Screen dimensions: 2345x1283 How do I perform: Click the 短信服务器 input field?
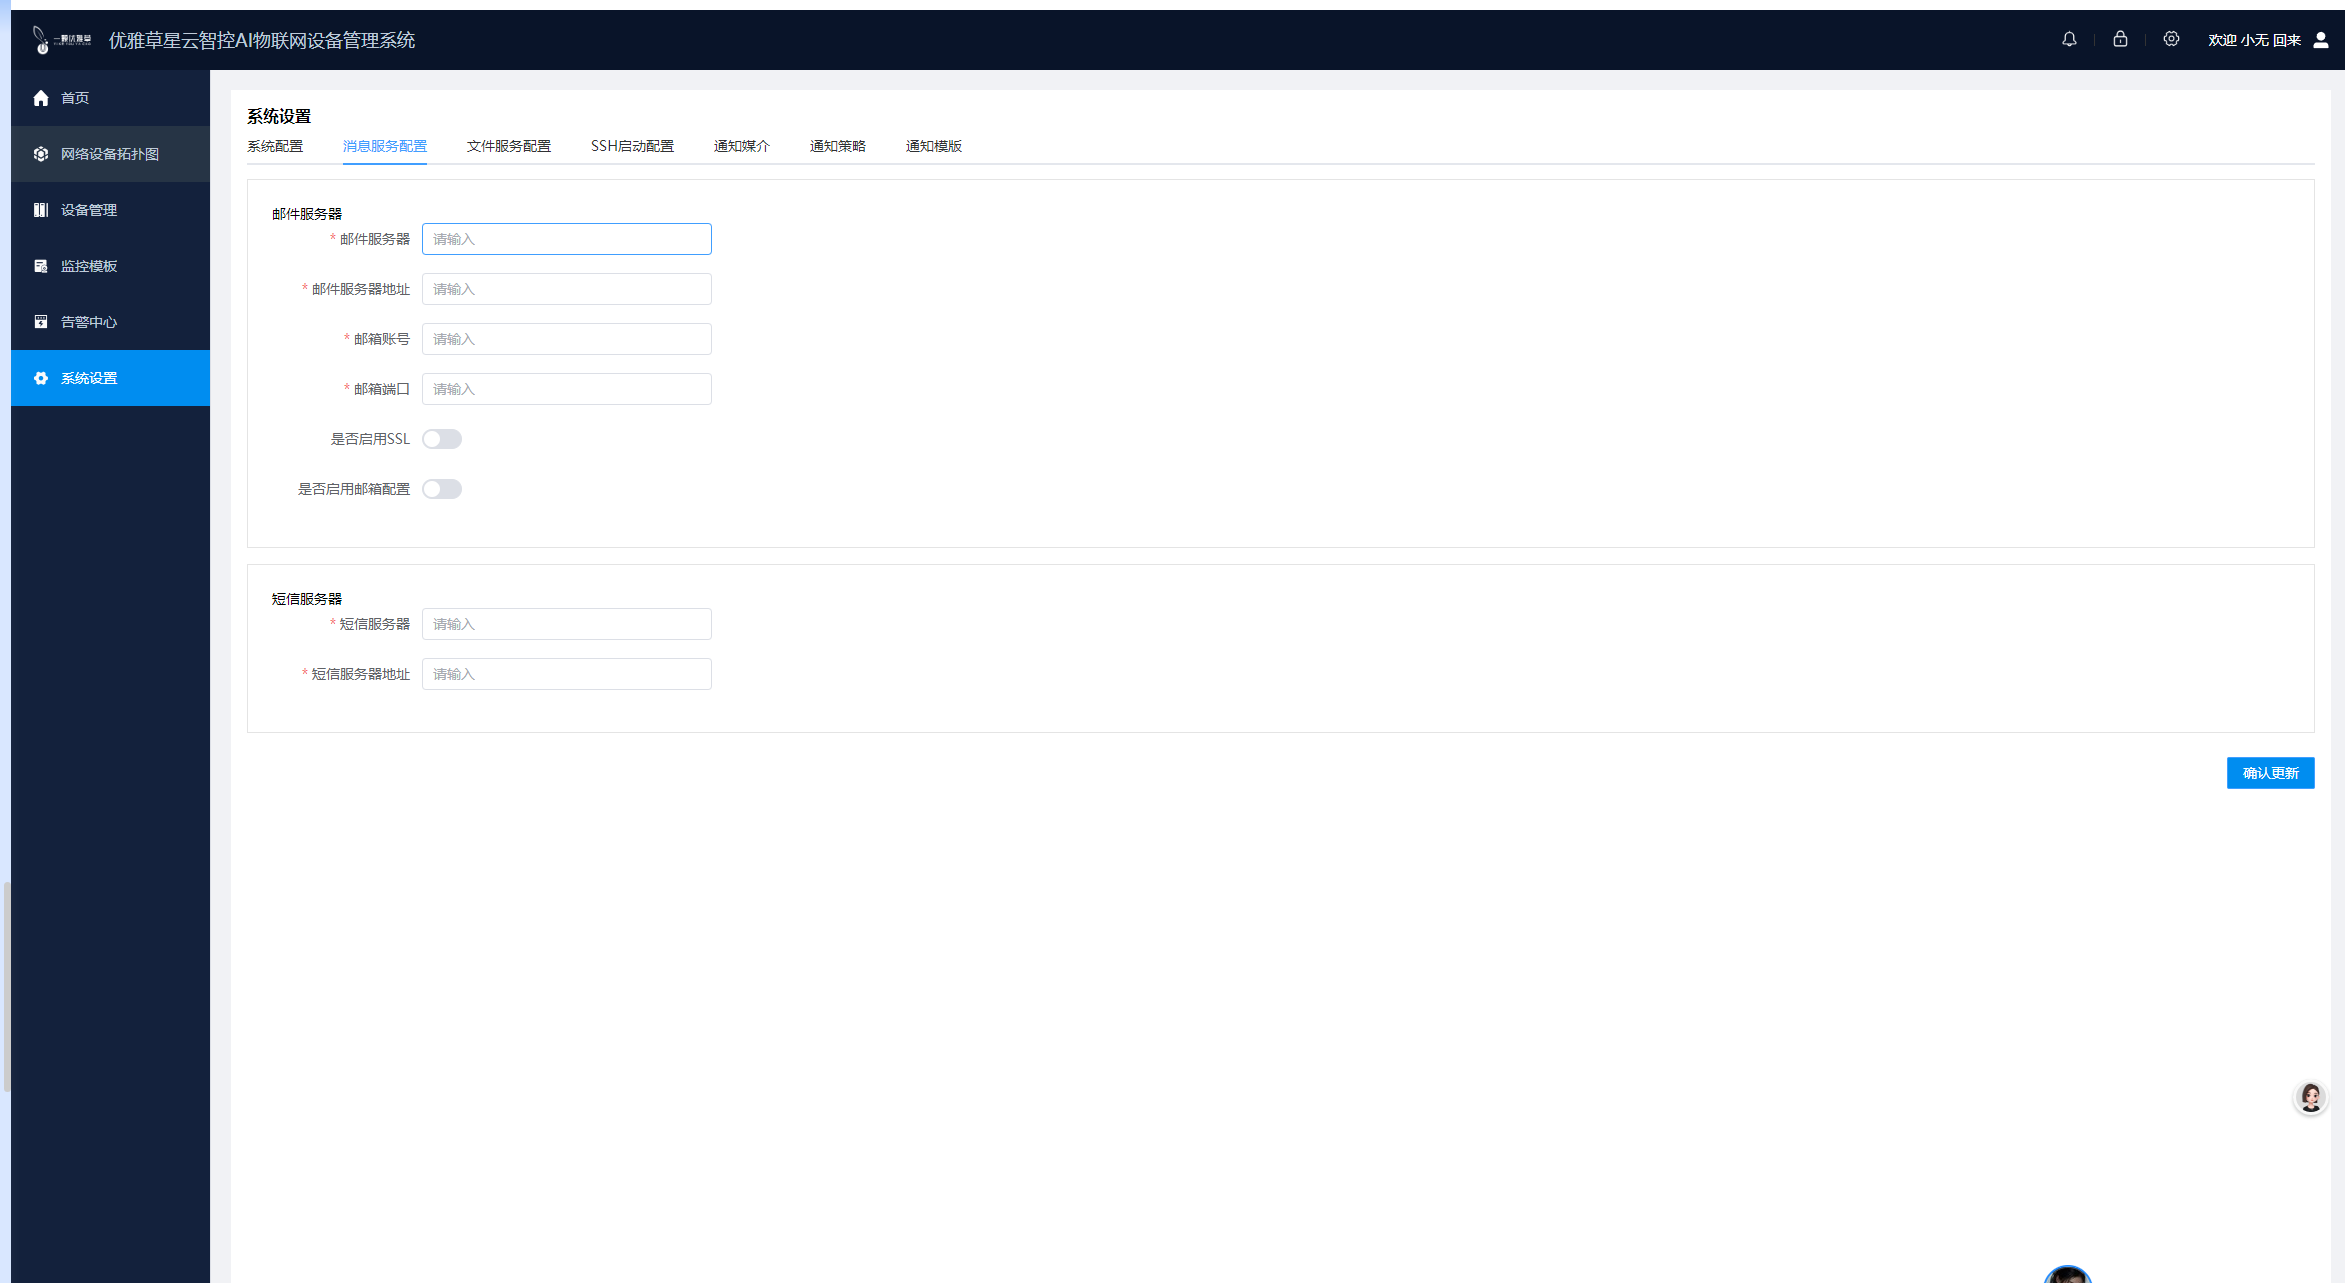point(566,624)
